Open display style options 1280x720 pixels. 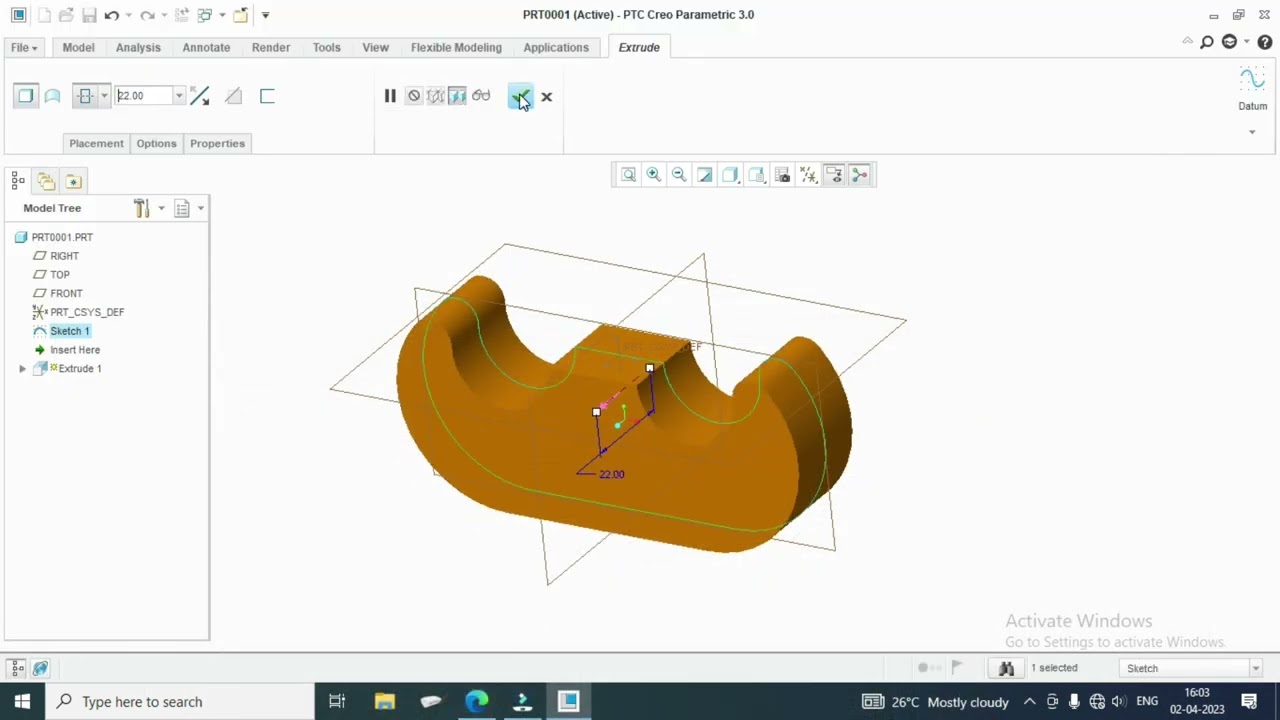731,175
